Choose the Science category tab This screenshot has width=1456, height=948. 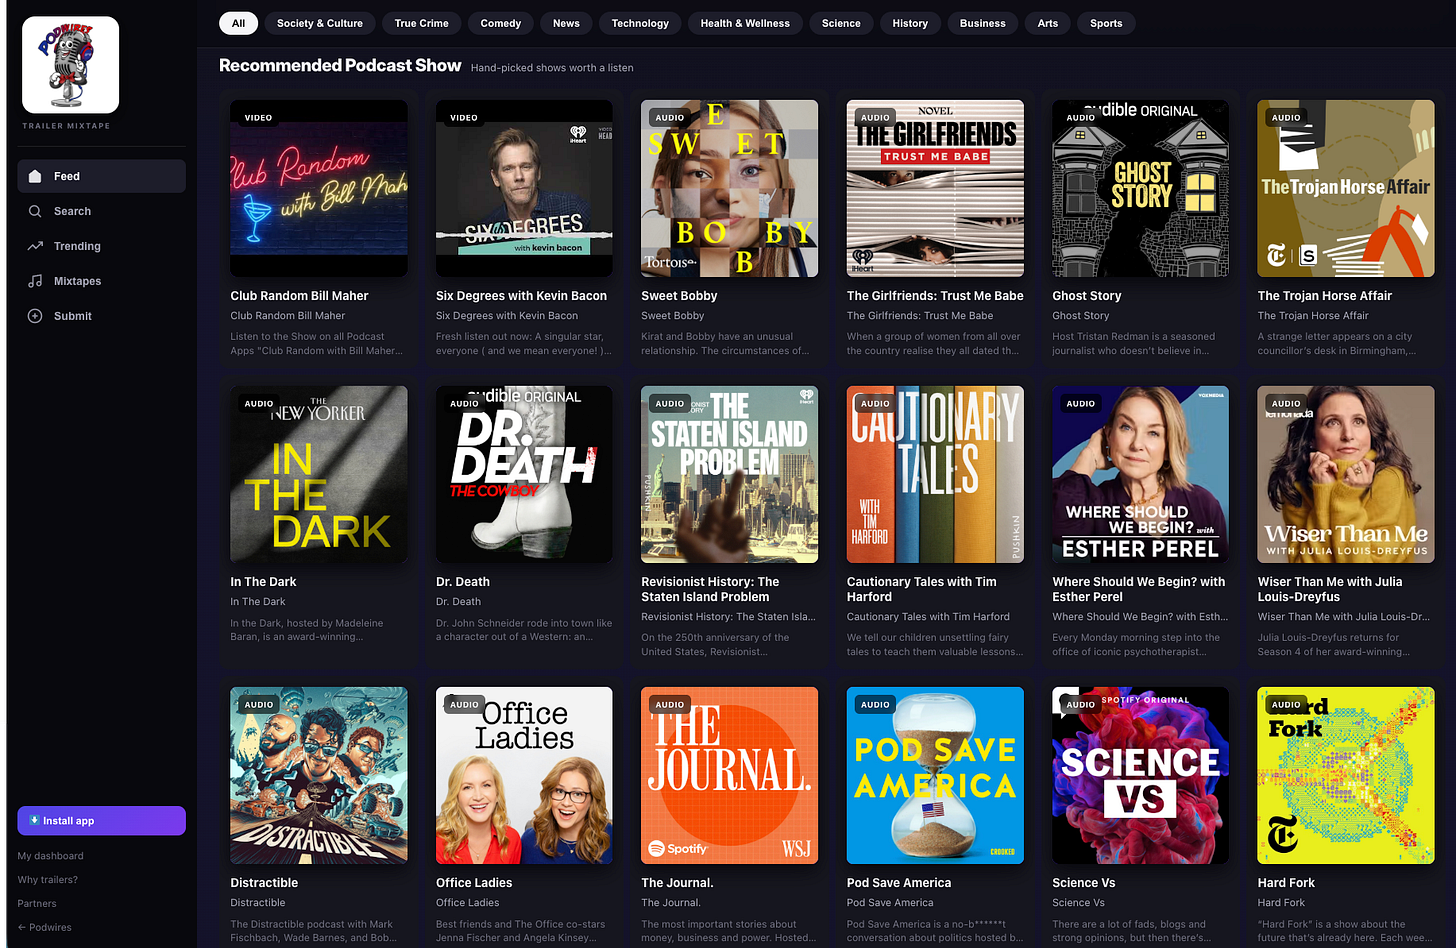[x=841, y=23]
